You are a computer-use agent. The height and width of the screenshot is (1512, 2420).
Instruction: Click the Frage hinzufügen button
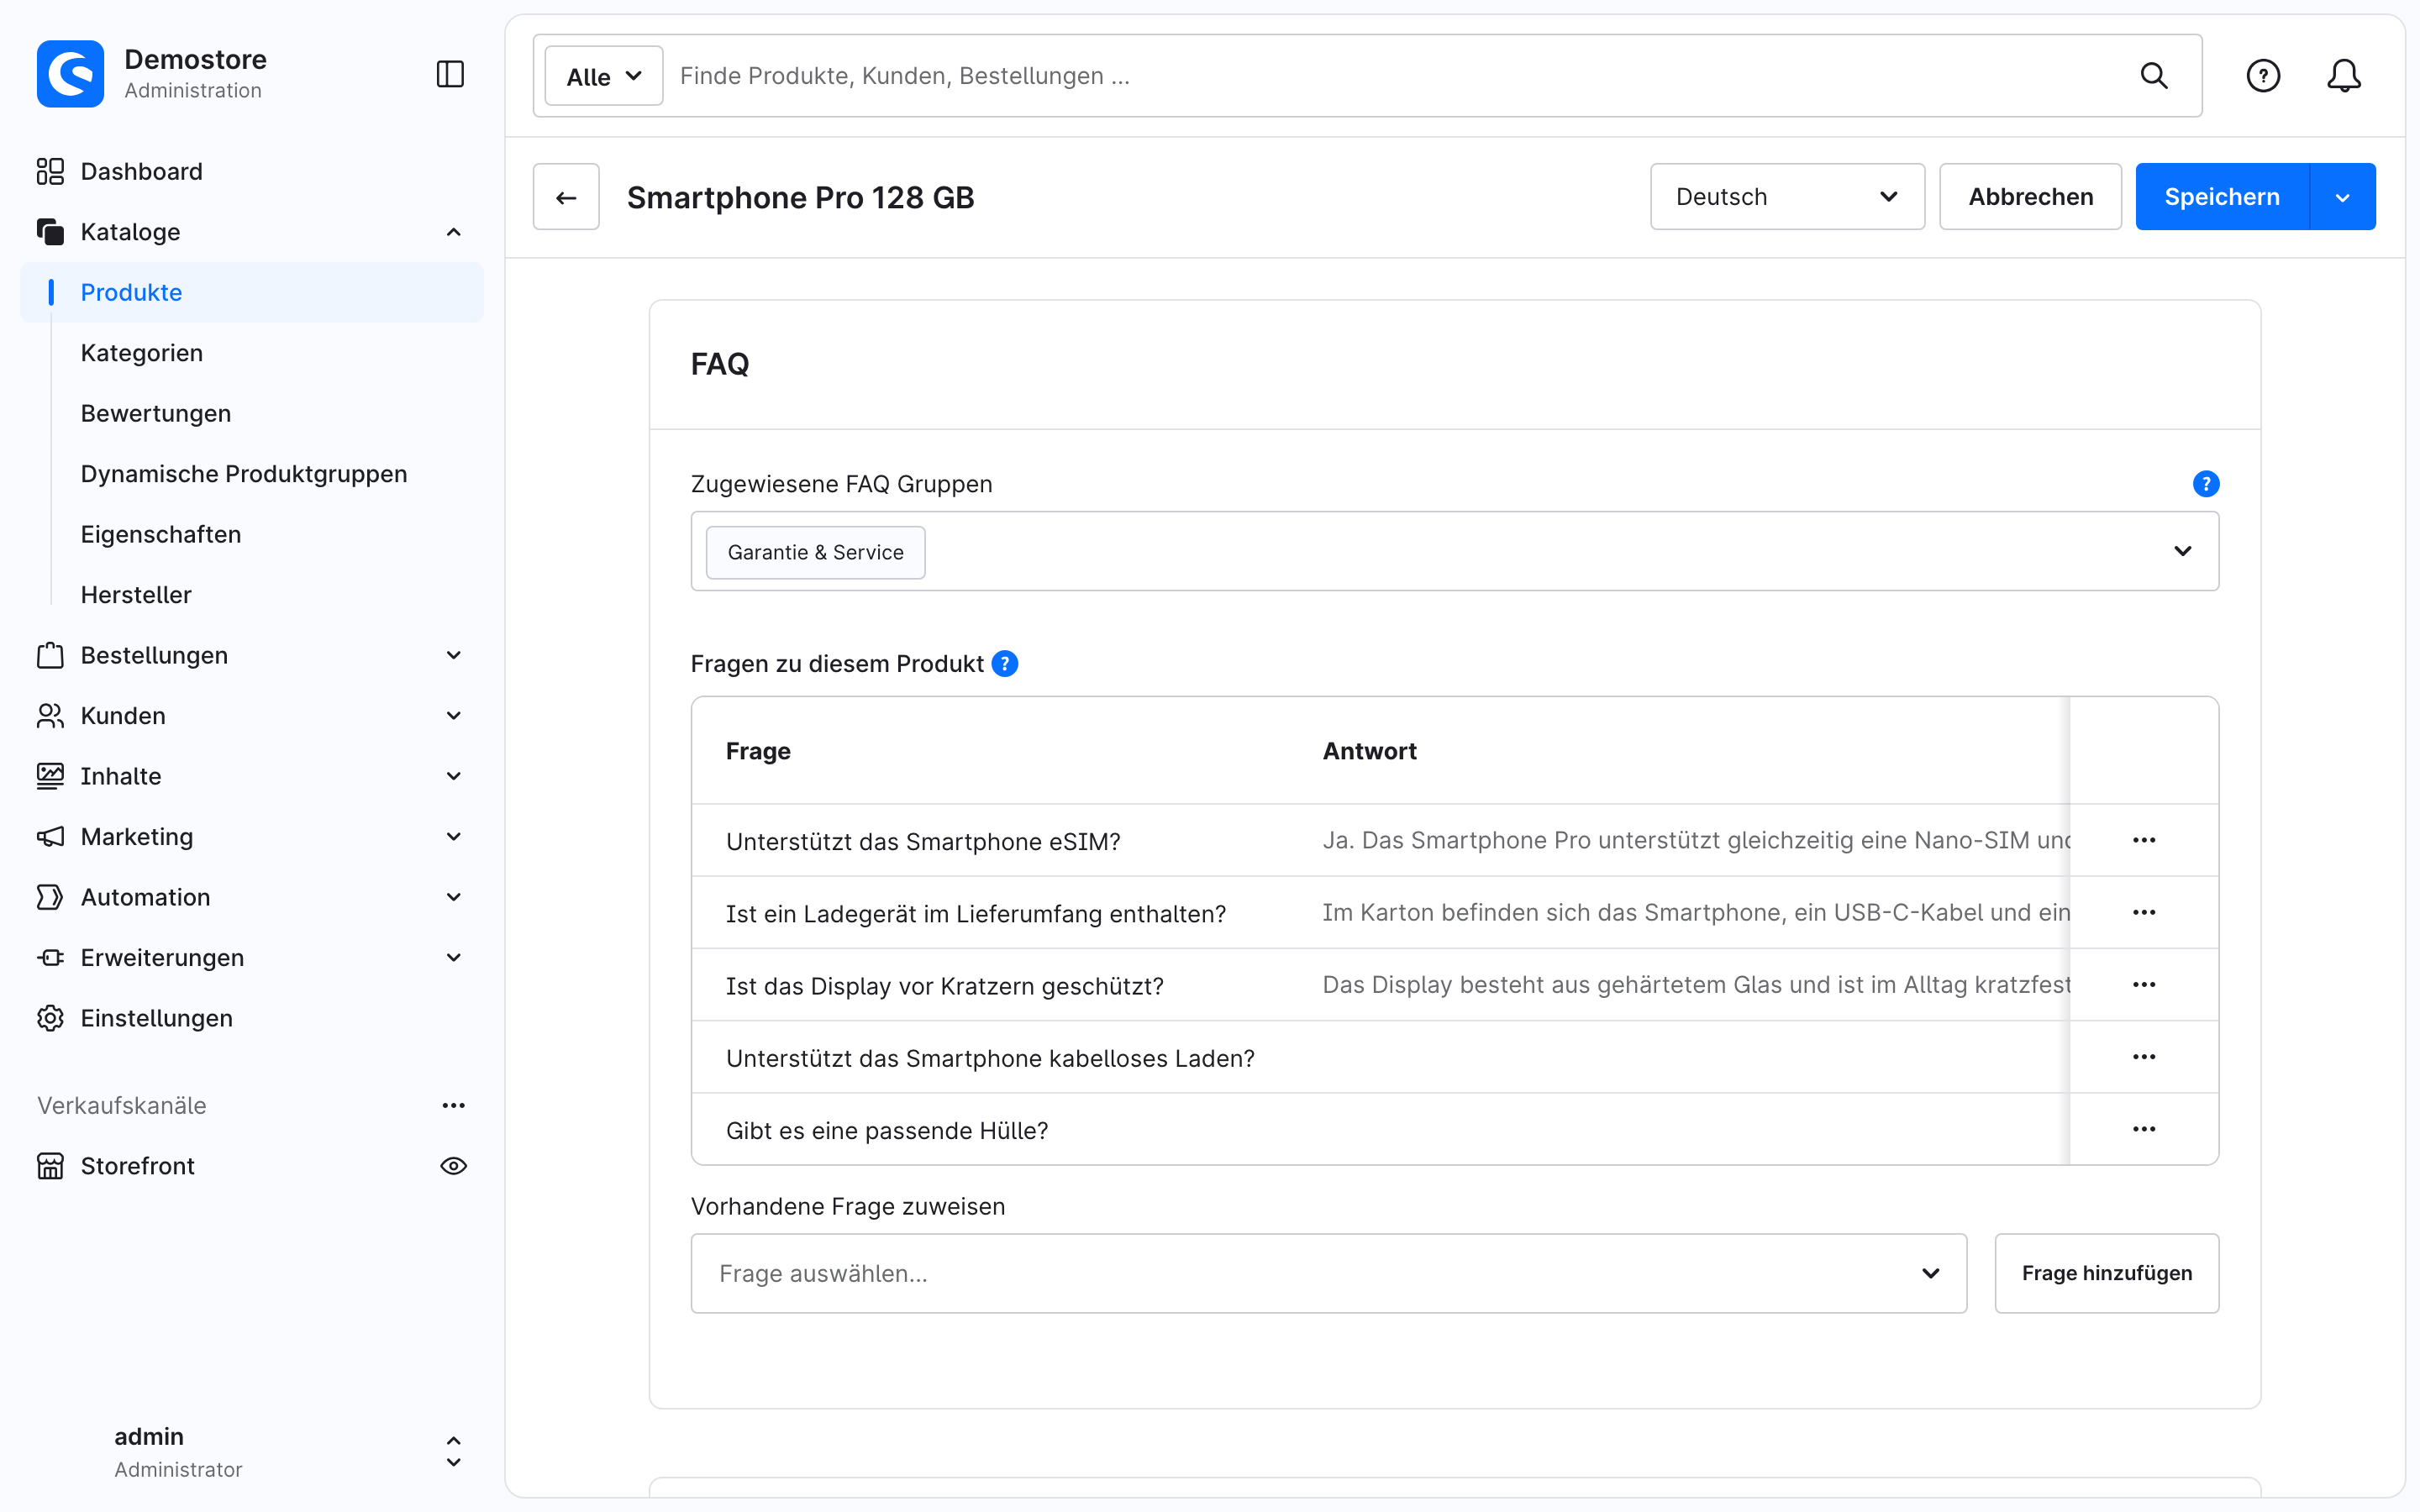pyautogui.click(x=2106, y=1273)
